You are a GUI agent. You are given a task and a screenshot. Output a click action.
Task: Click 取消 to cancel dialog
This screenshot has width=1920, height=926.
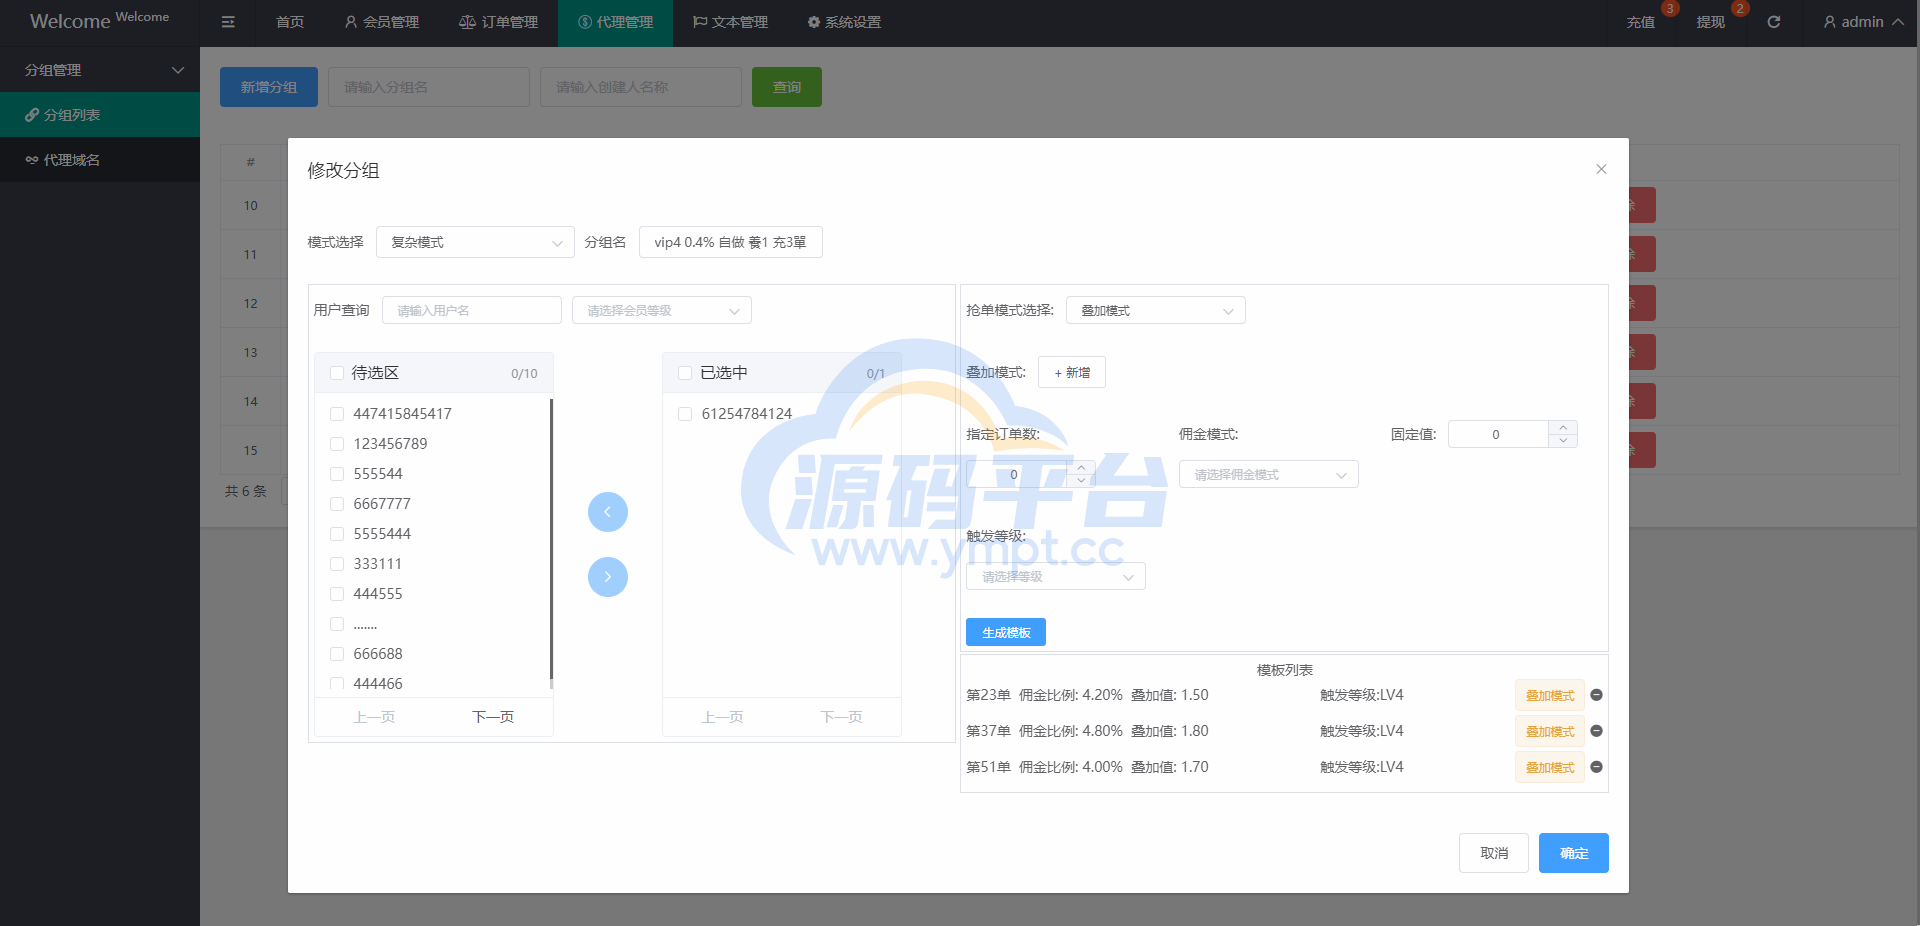pyautogui.click(x=1494, y=853)
